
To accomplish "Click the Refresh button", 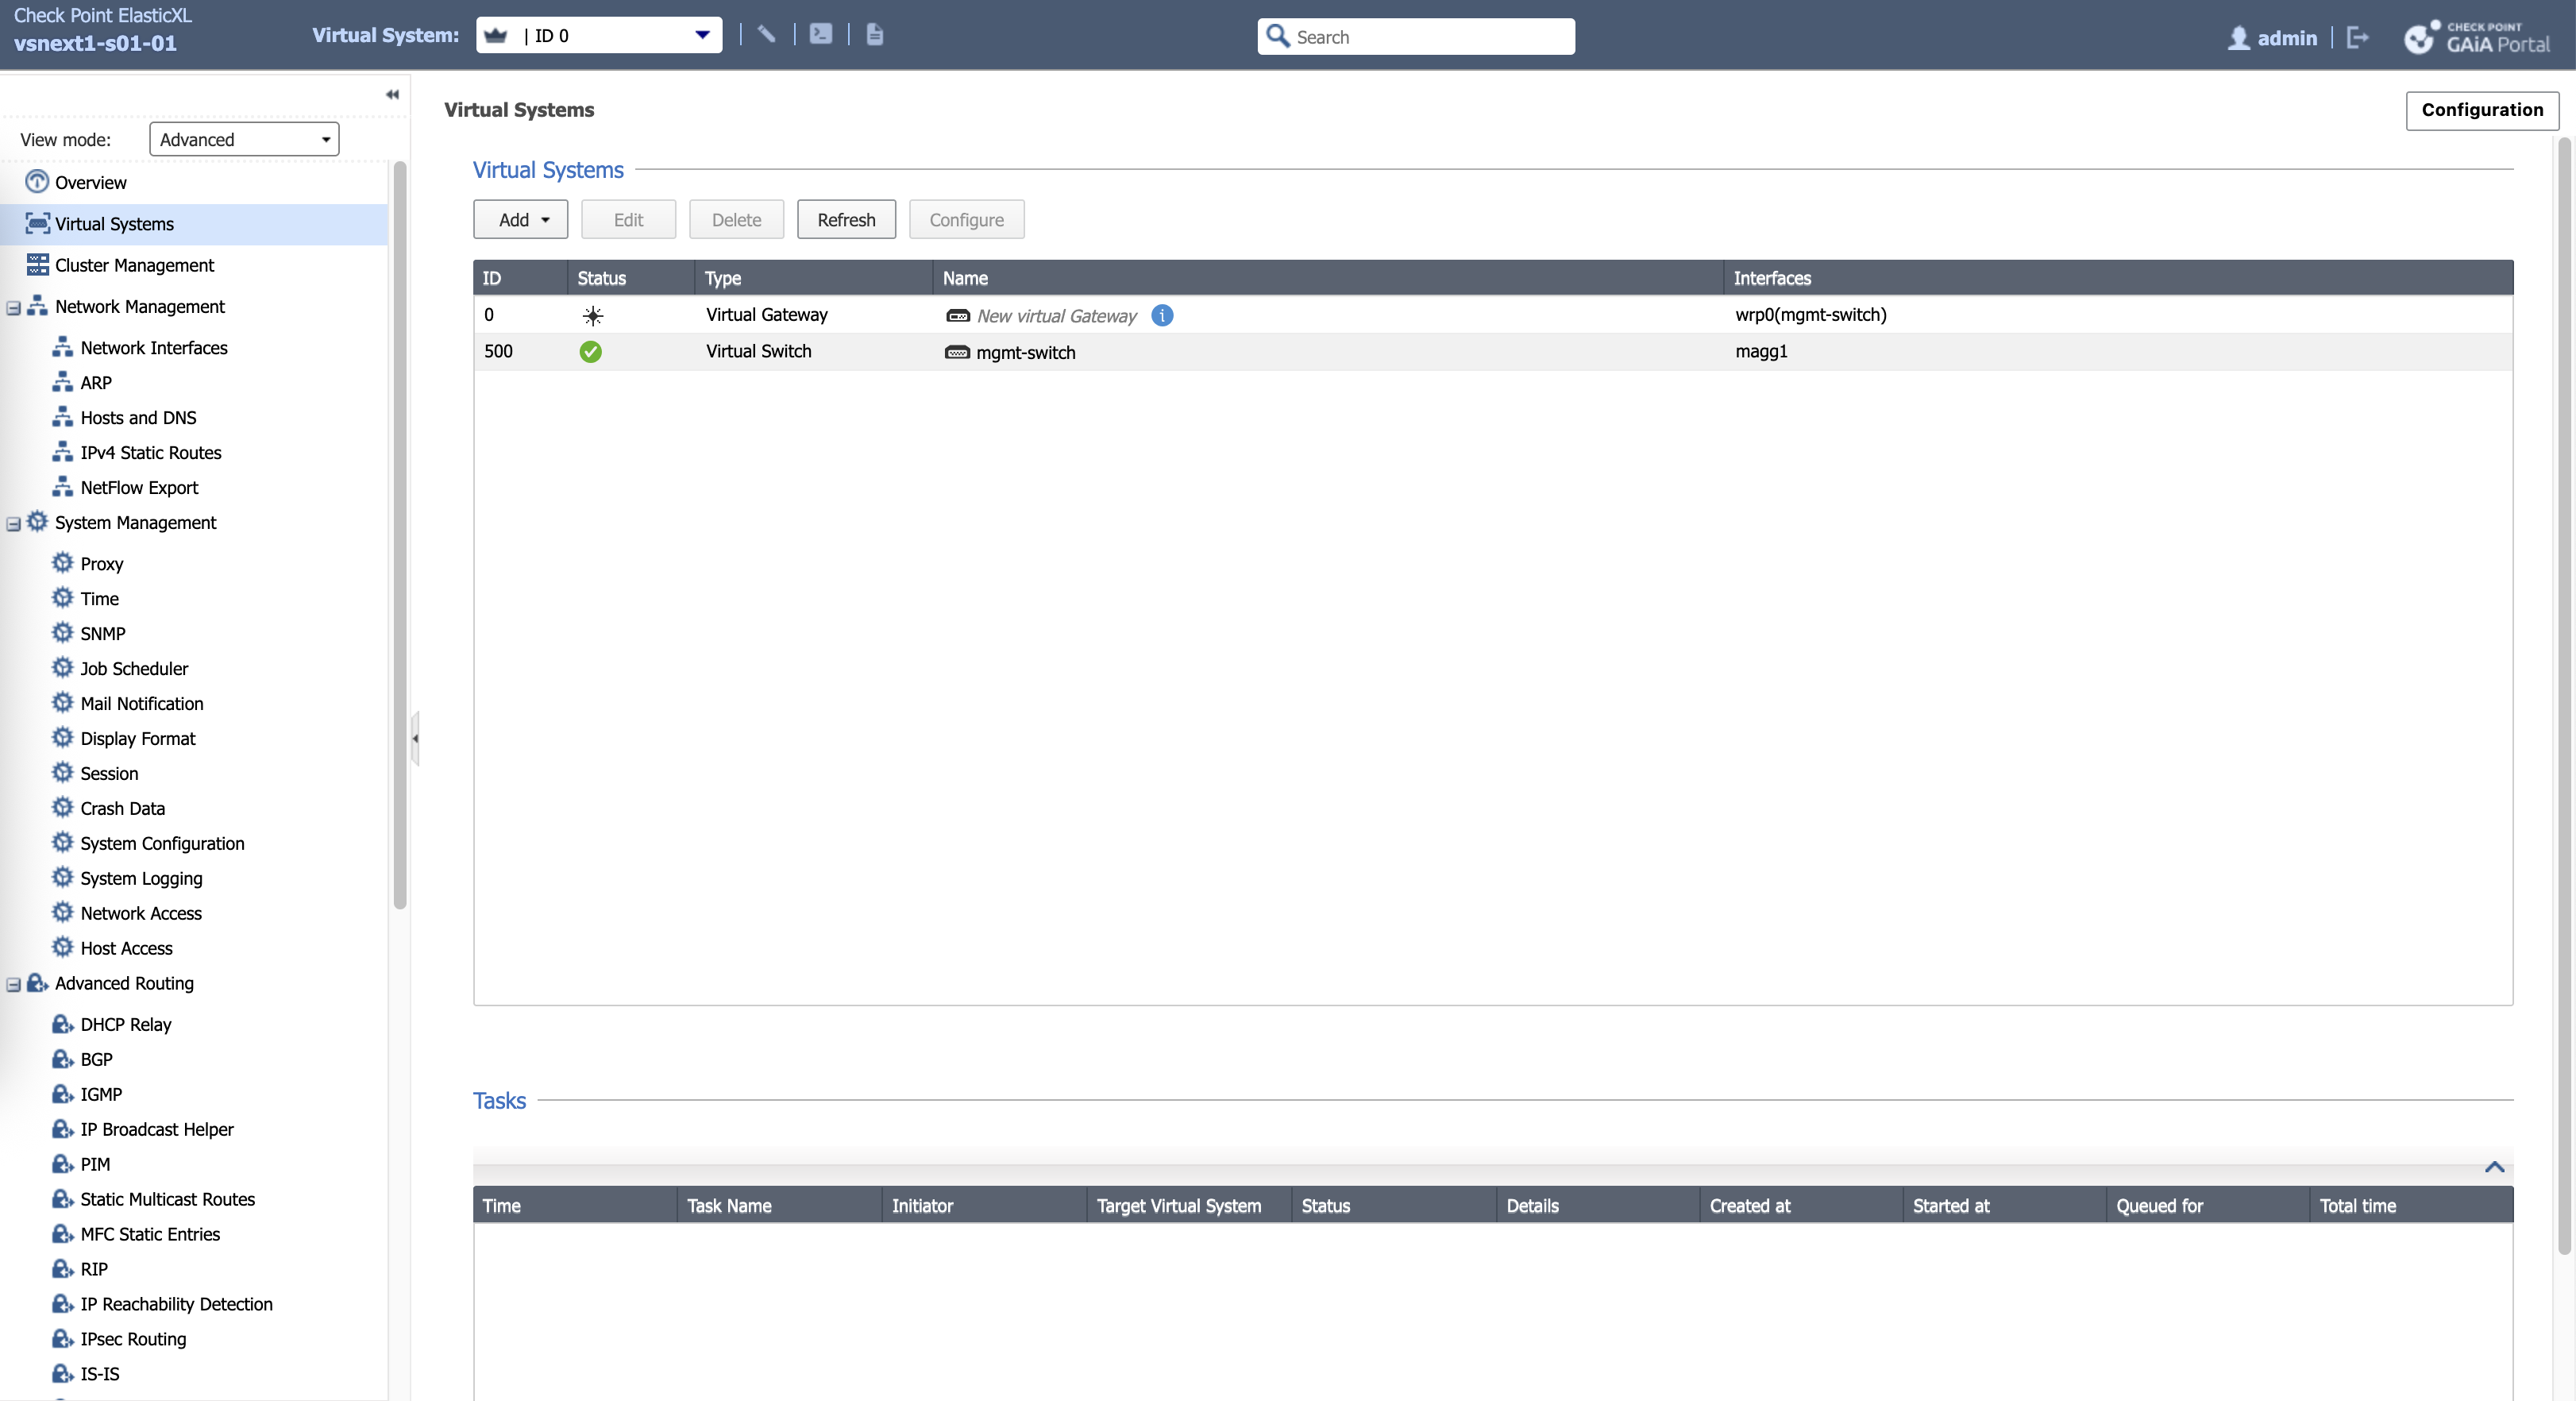I will coord(846,220).
